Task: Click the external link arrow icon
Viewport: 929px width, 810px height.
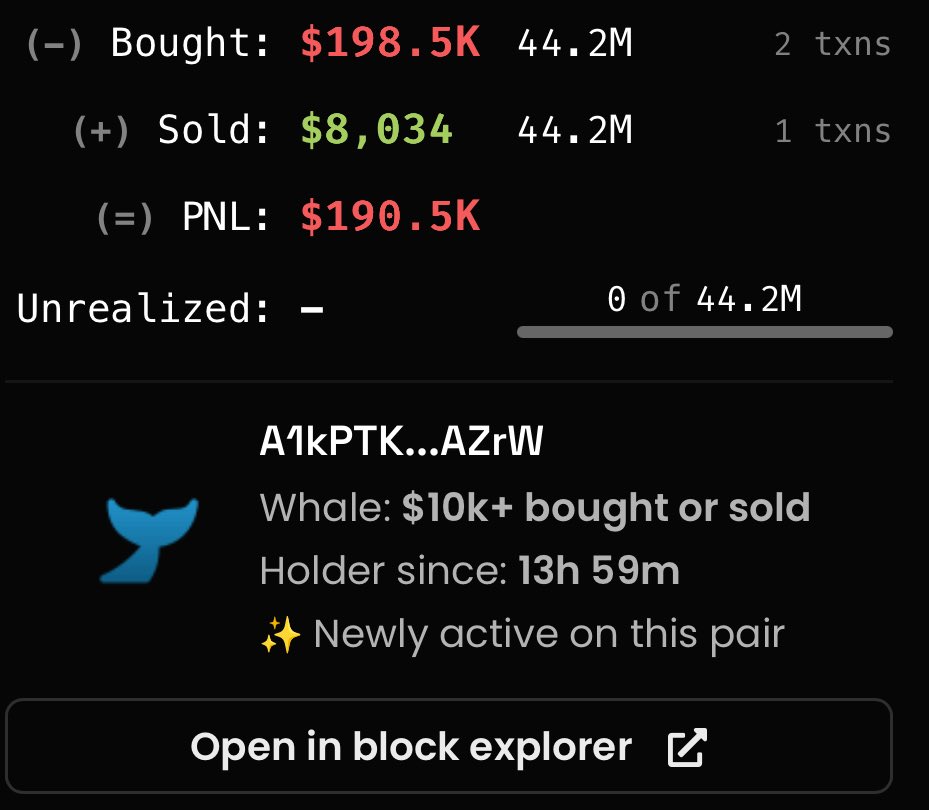Action: (687, 747)
